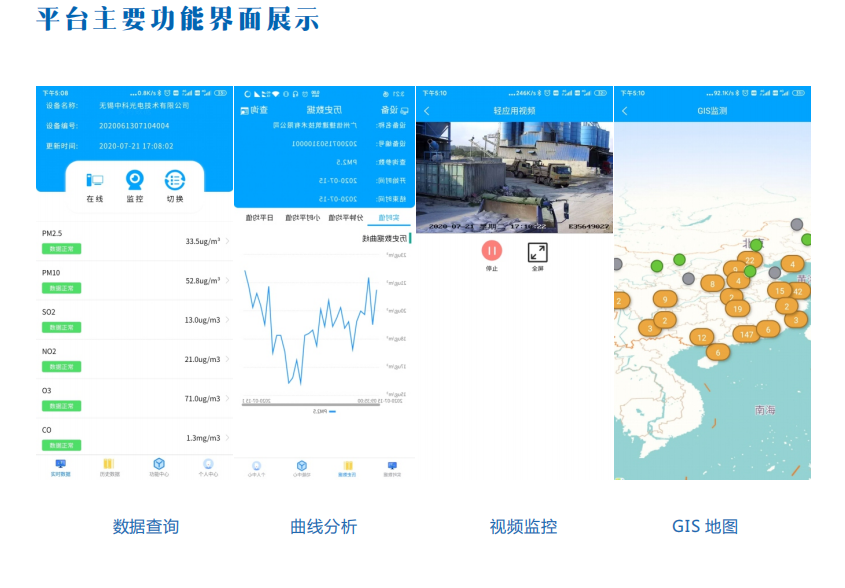Expand the PM10 52.8ug/m³ row
The image size is (845, 588).
134,280
